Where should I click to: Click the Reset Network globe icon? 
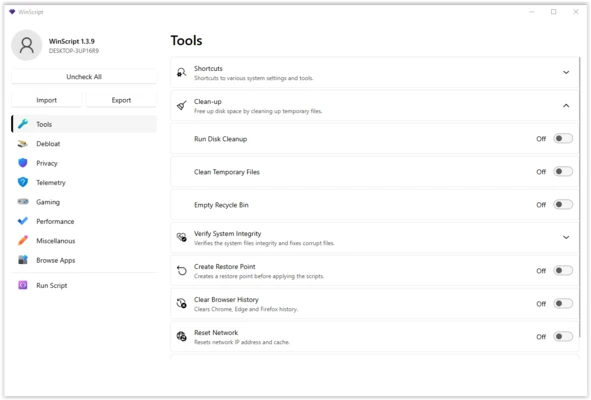[182, 336]
